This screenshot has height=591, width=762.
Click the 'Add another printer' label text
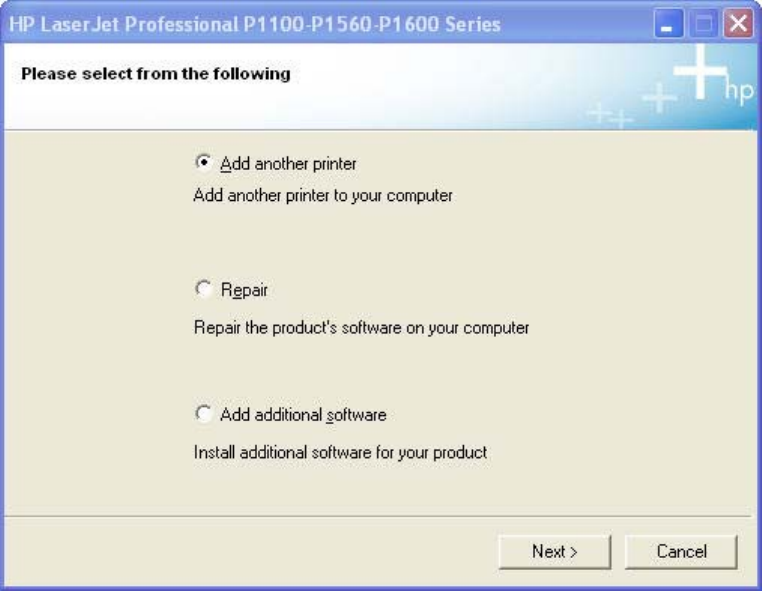288,163
